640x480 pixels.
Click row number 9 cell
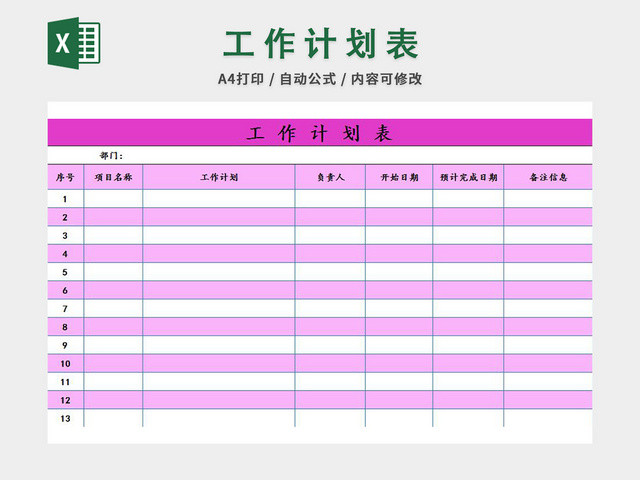click(x=66, y=345)
